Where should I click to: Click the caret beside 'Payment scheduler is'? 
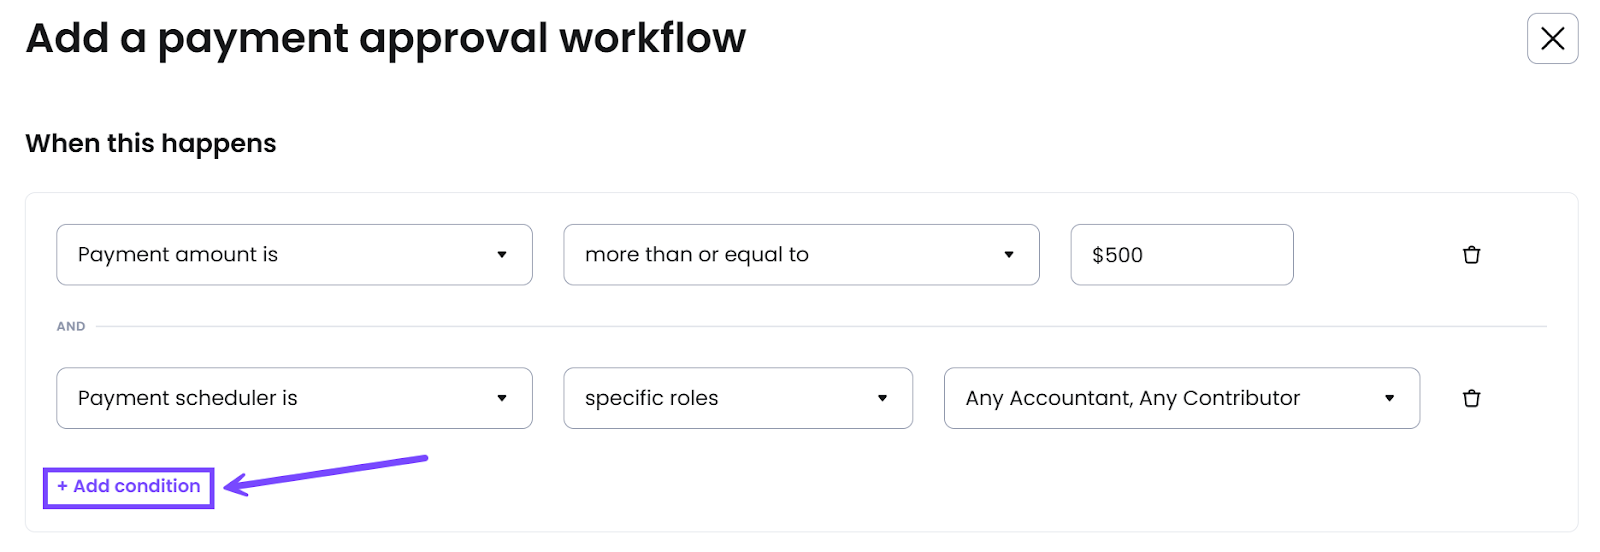[x=502, y=398]
